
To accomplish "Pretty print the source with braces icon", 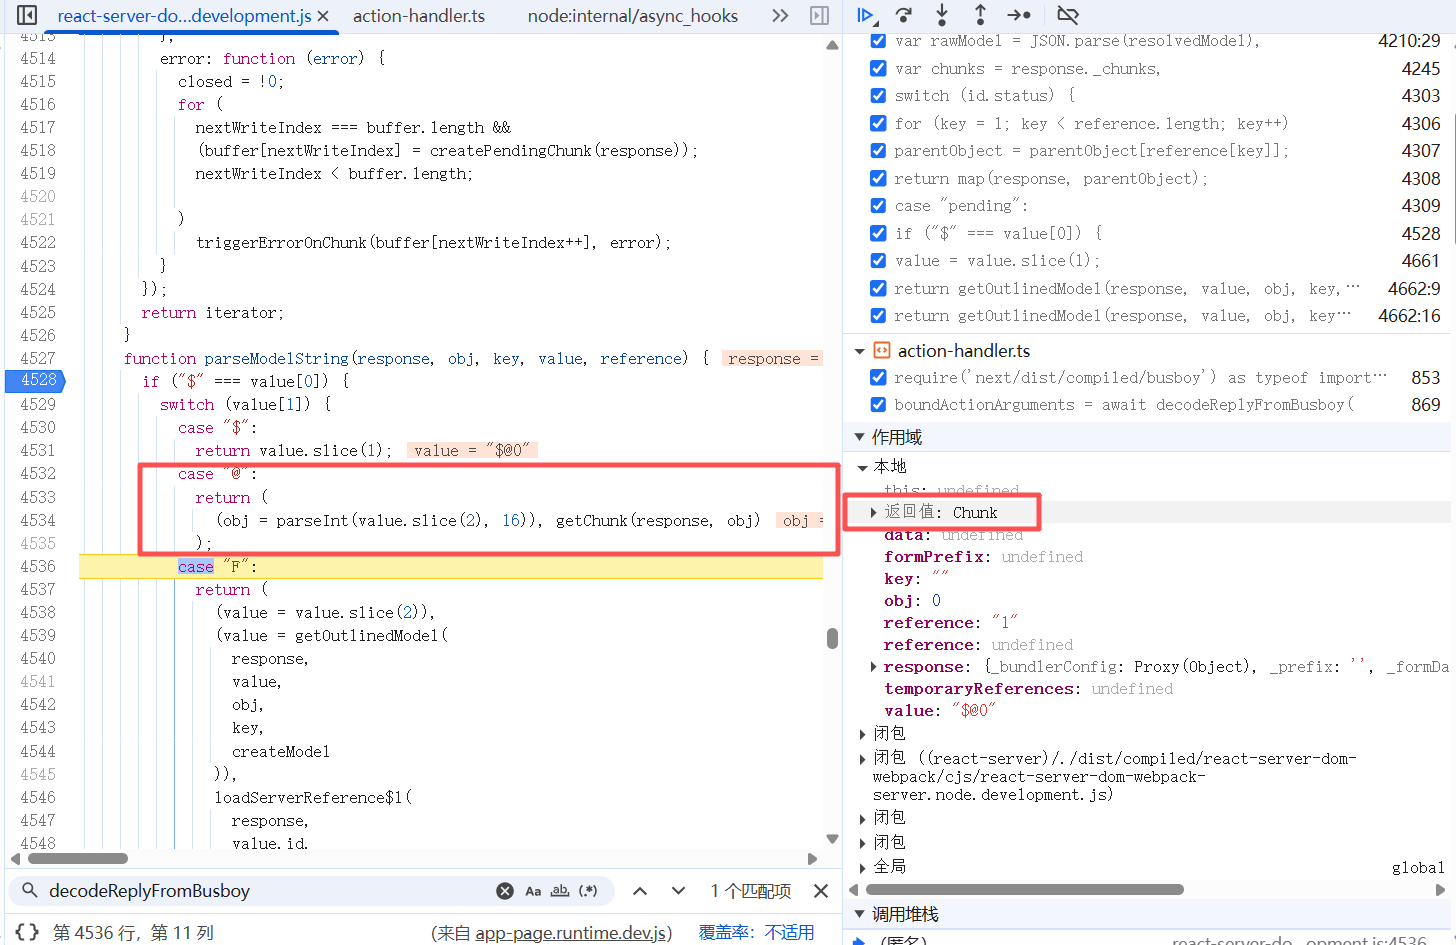I will pyautogui.click(x=27, y=932).
